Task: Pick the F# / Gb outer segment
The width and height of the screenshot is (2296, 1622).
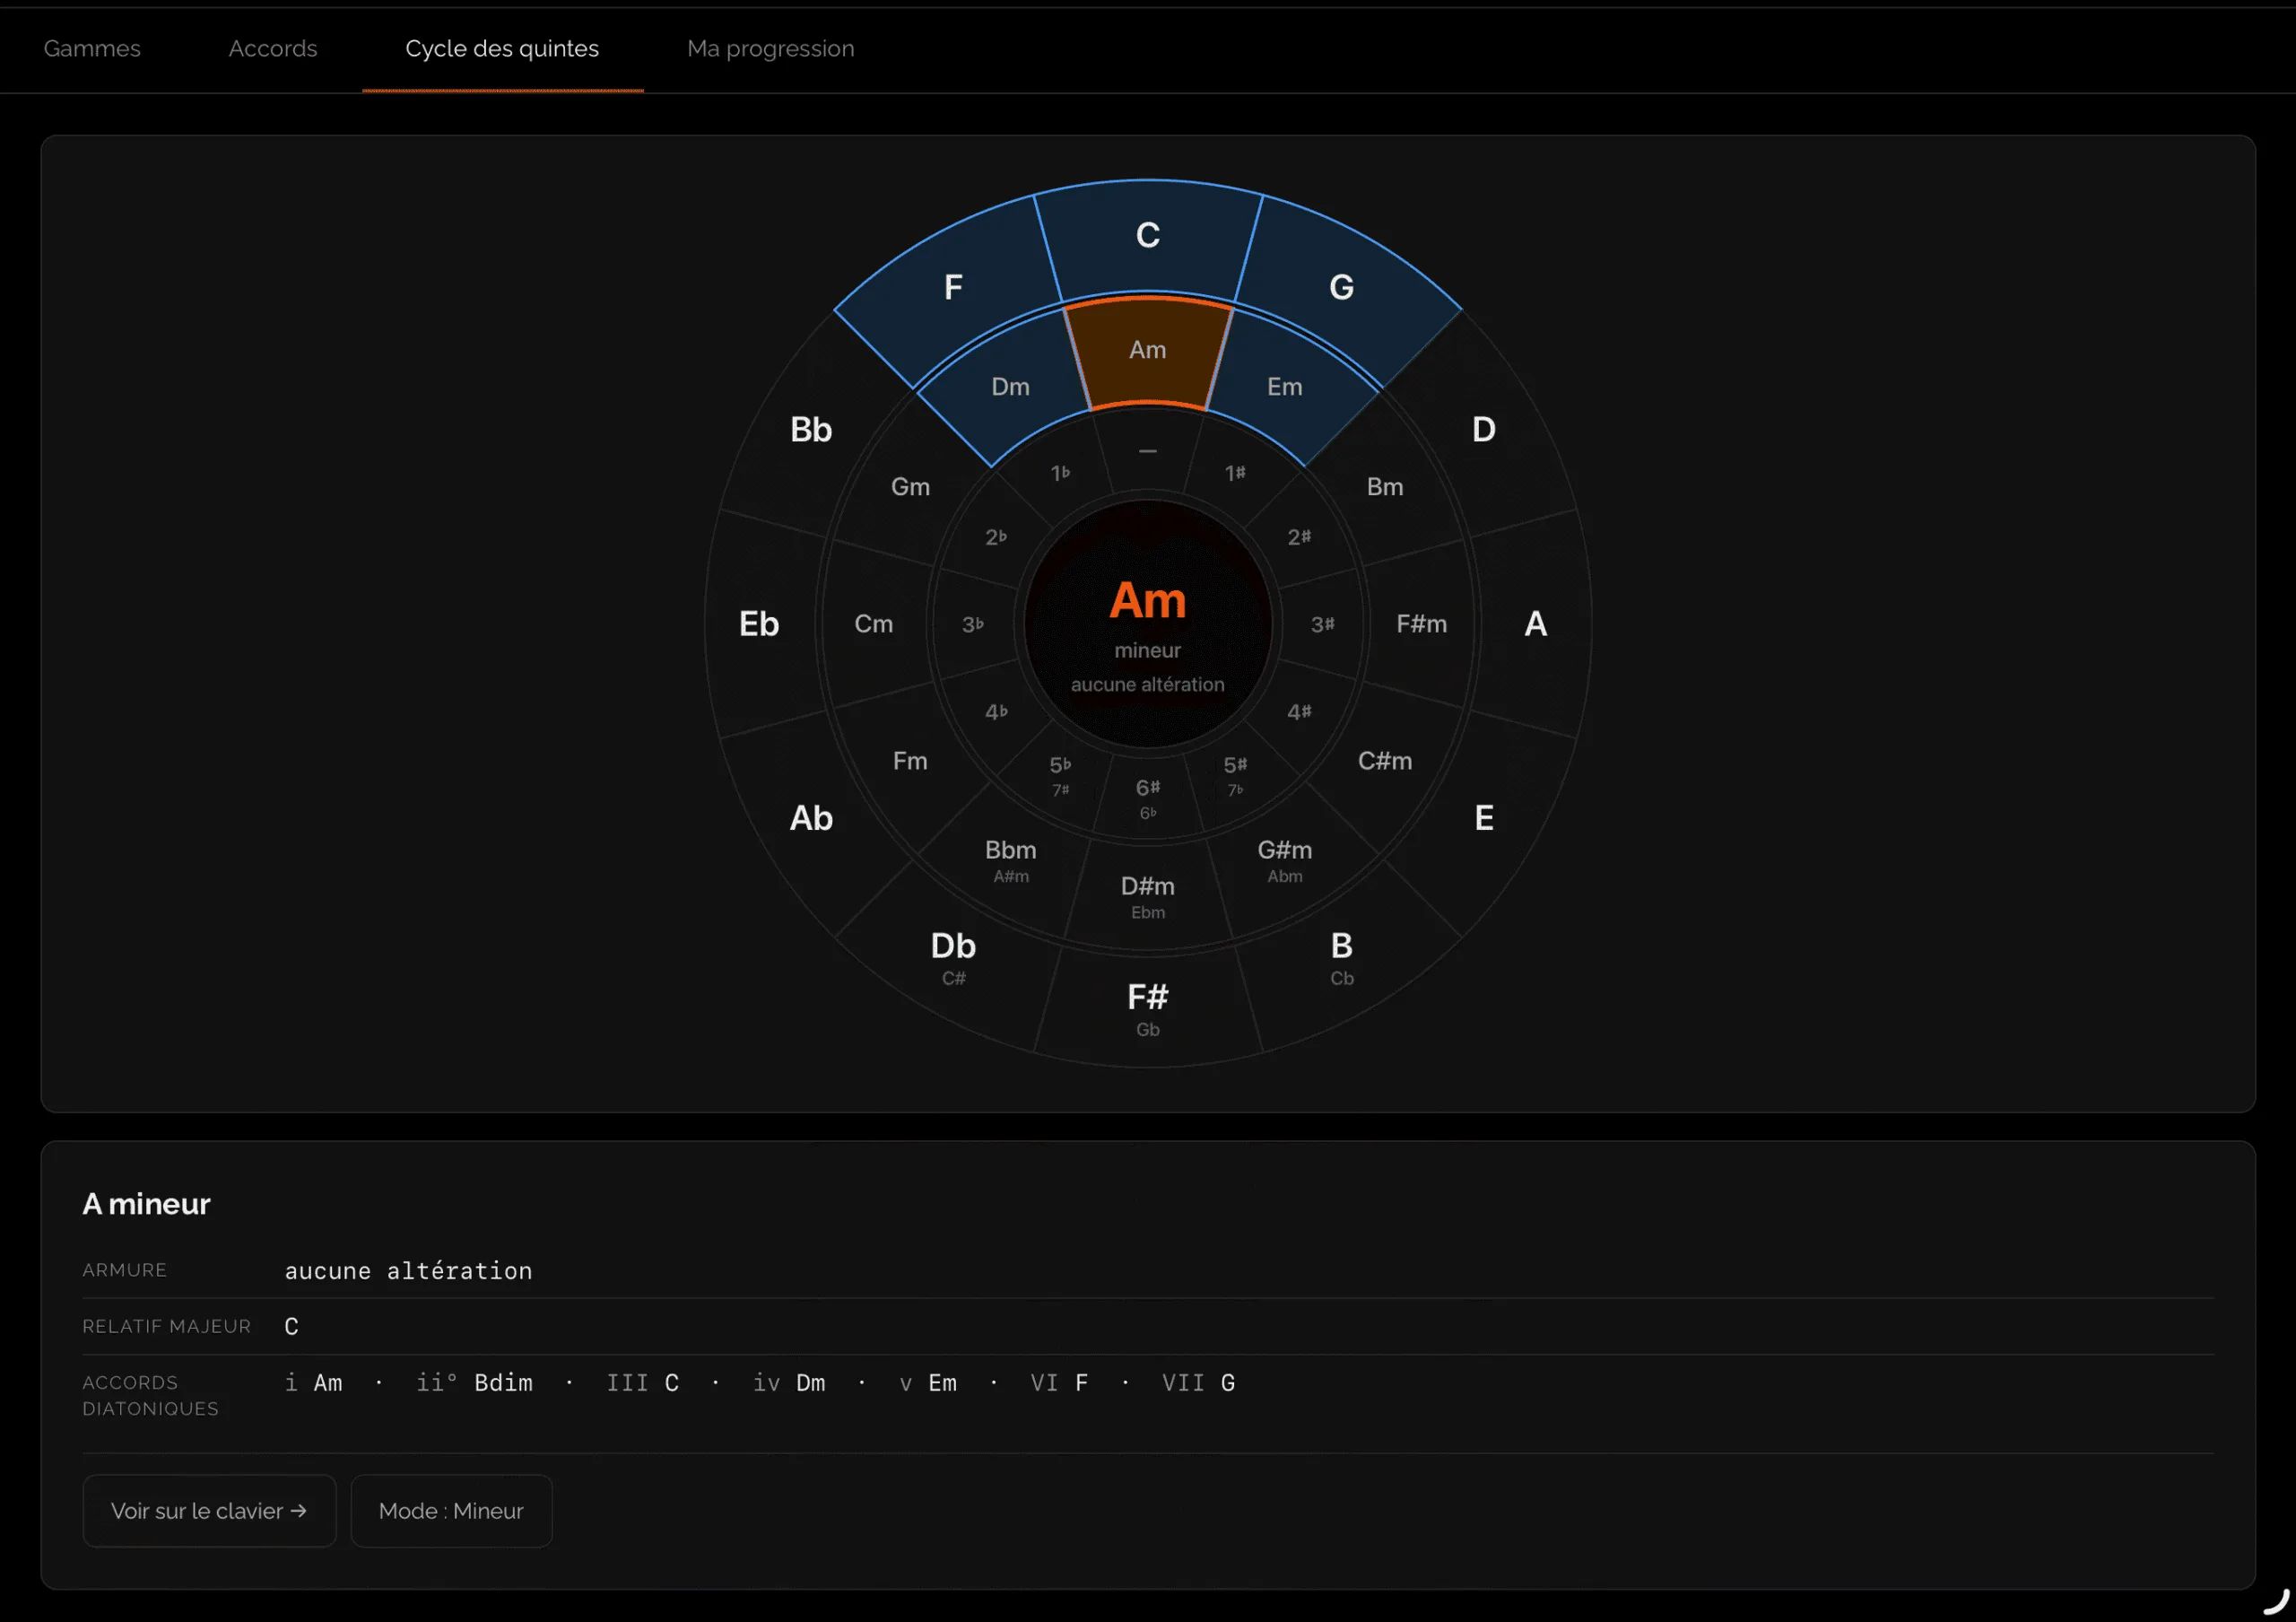Action: click(1148, 1008)
